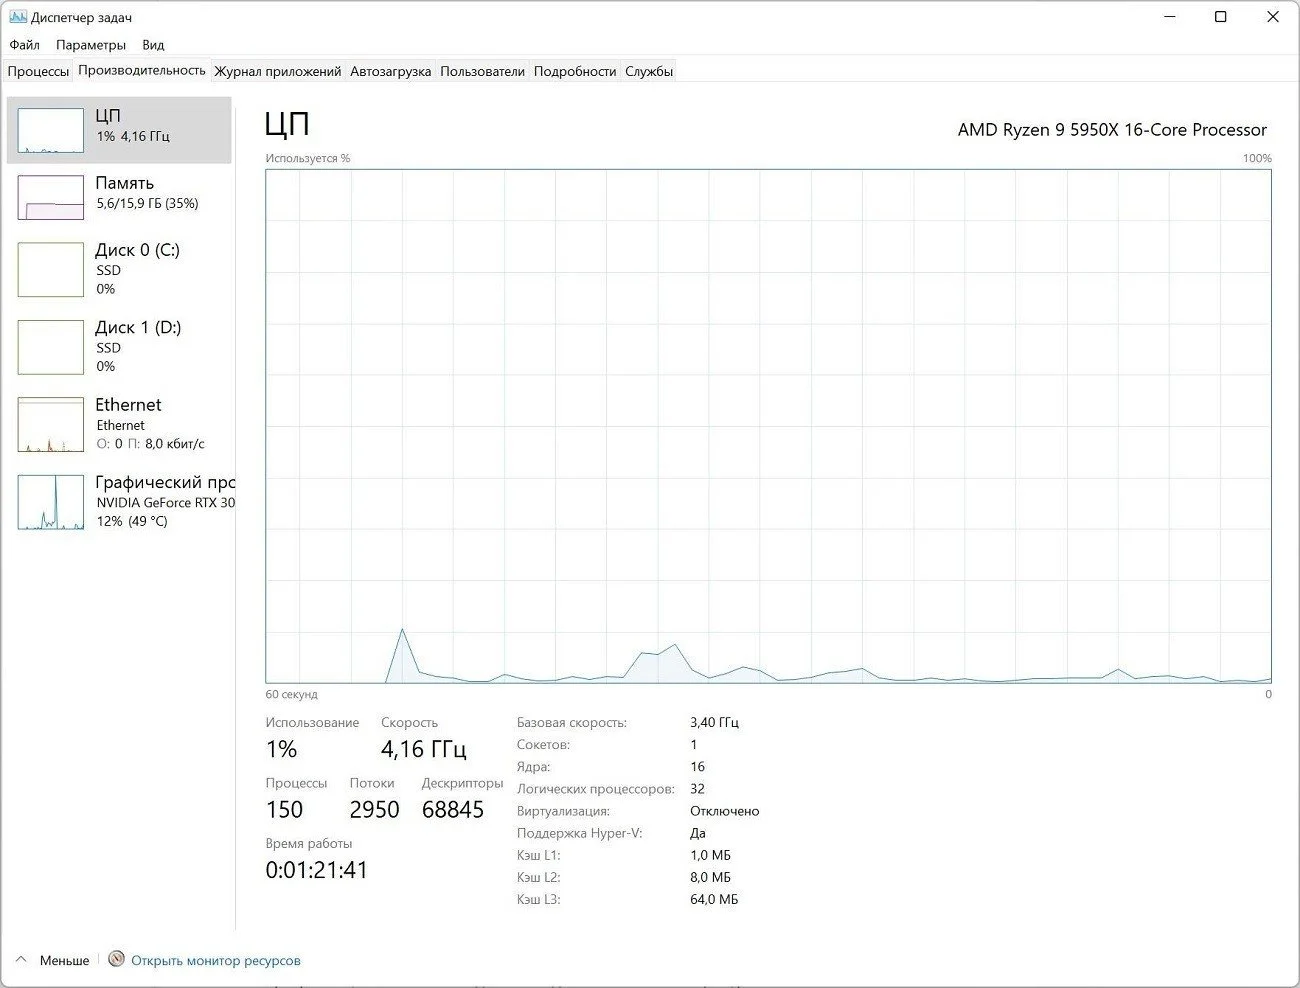The image size is (1300, 988).
Task: Switch to the Службы tab
Action: [649, 71]
